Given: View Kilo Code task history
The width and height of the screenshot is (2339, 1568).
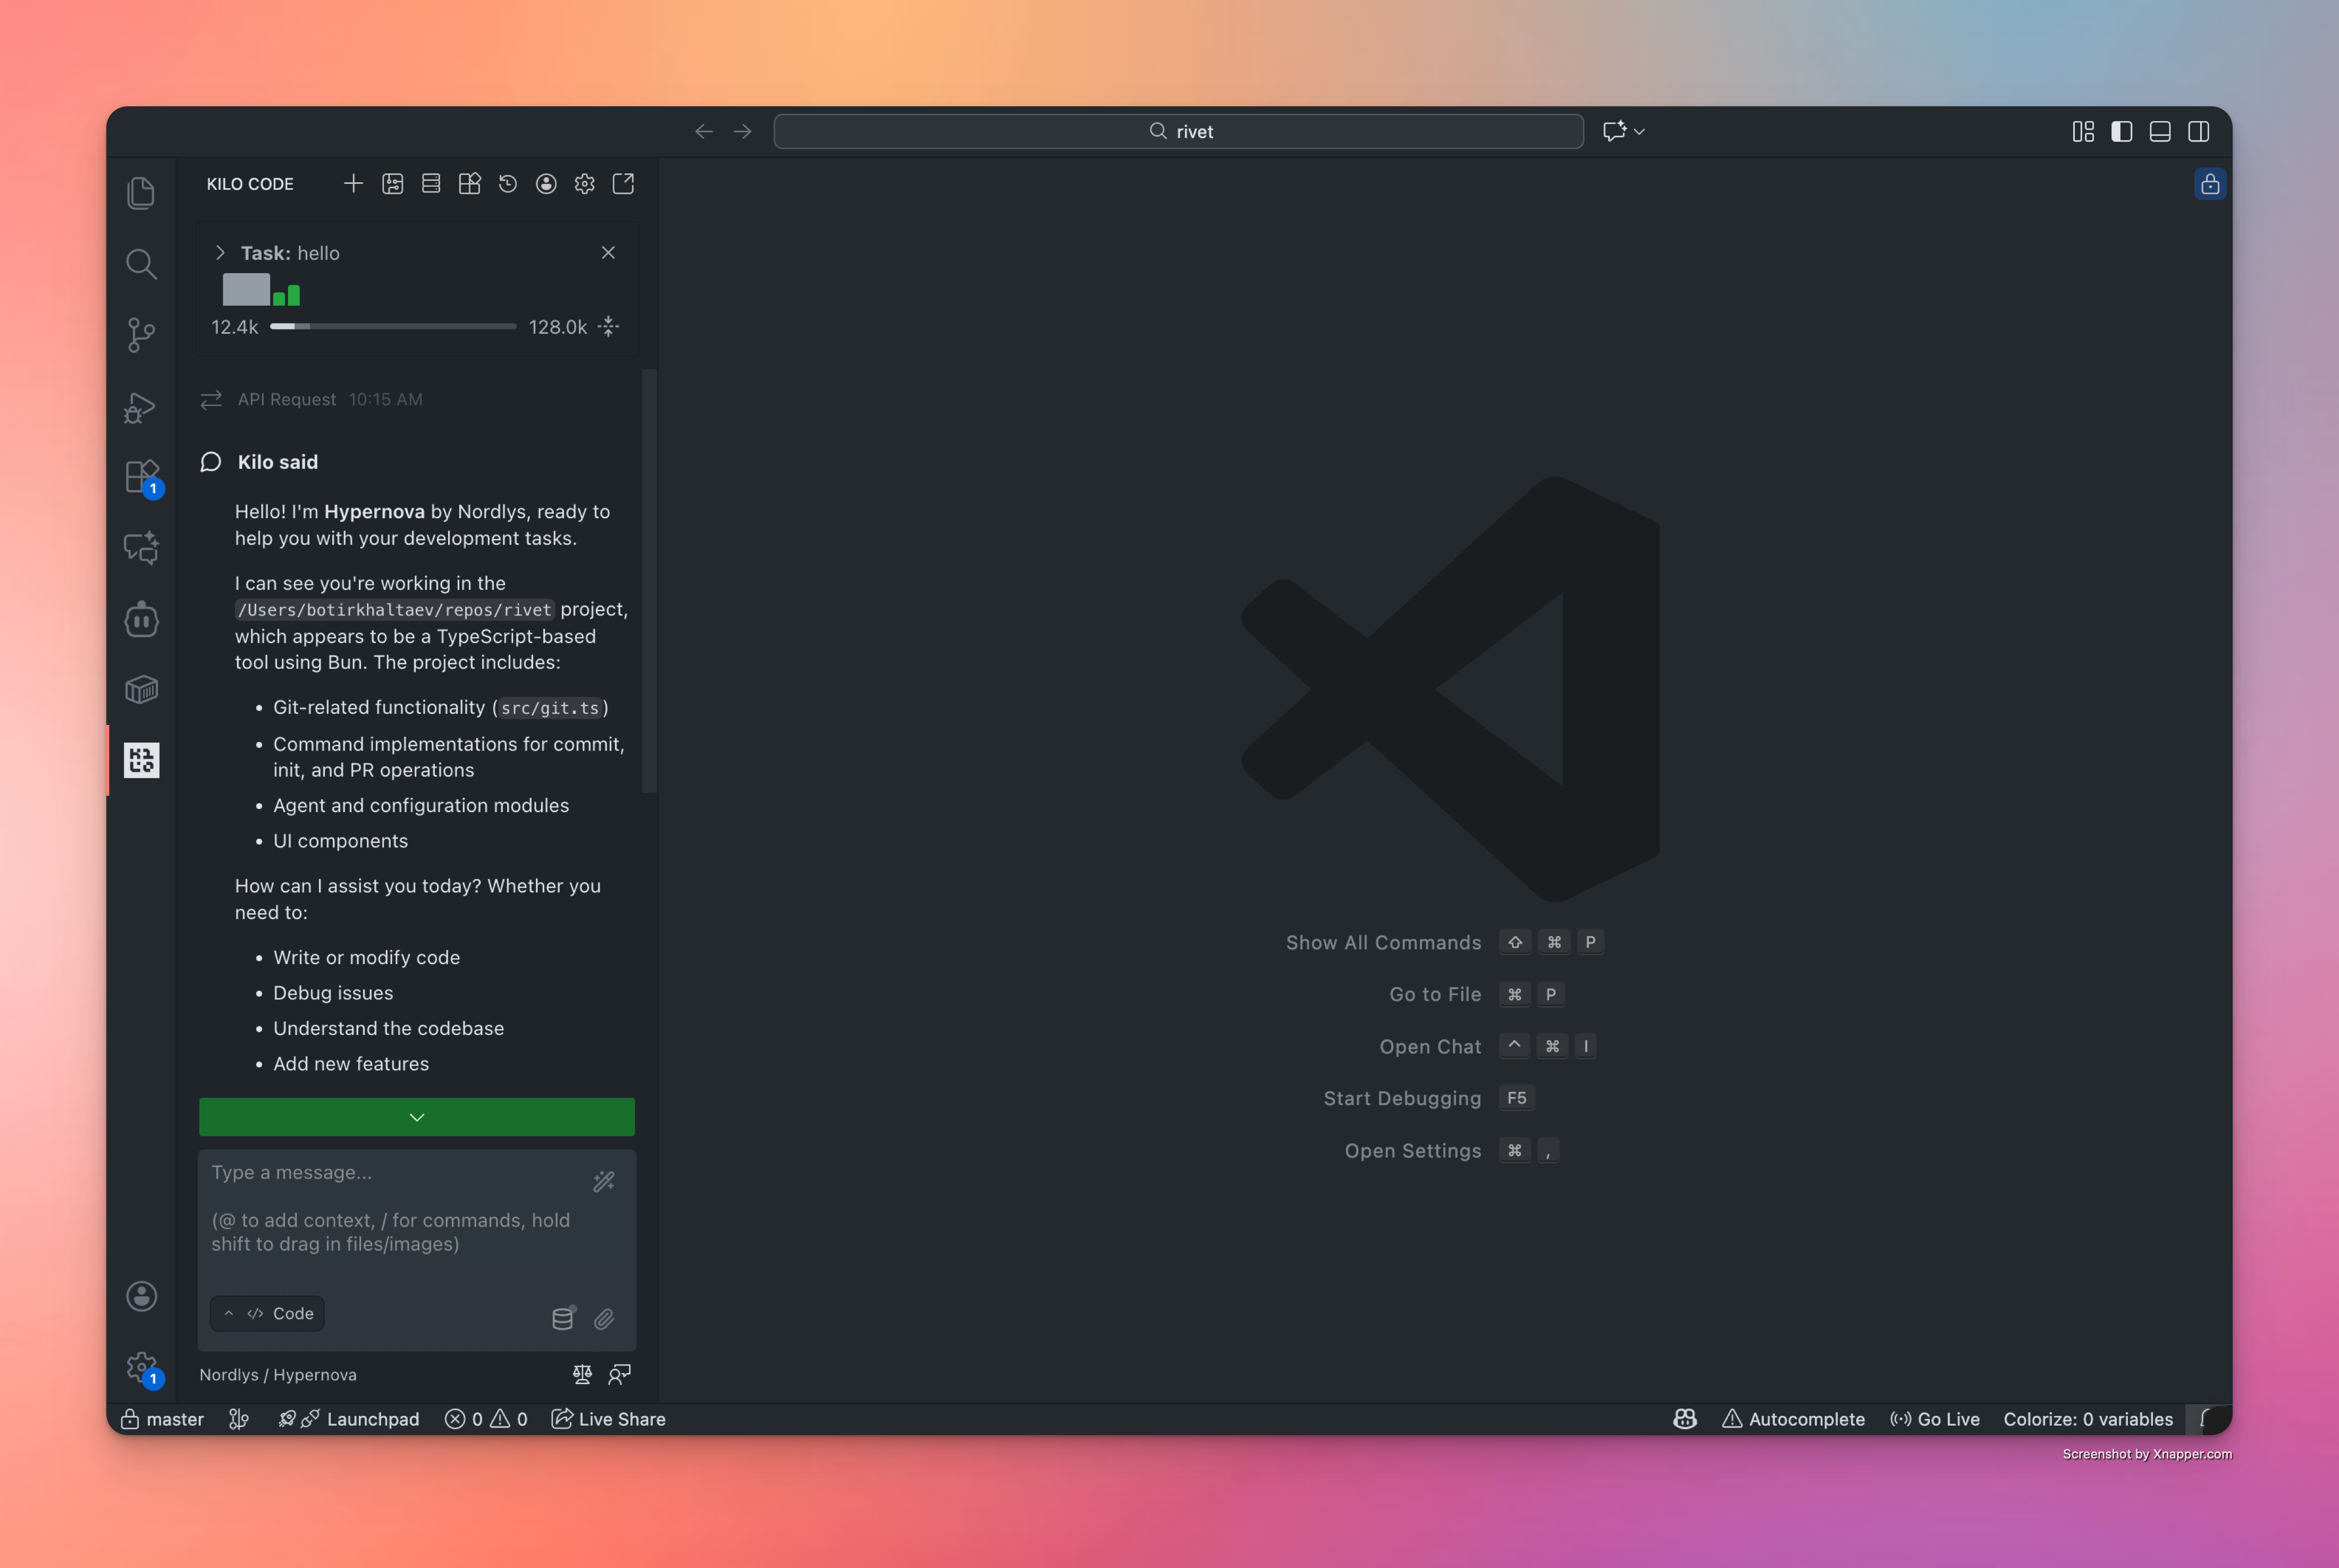Looking at the screenshot, I should 508,184.
